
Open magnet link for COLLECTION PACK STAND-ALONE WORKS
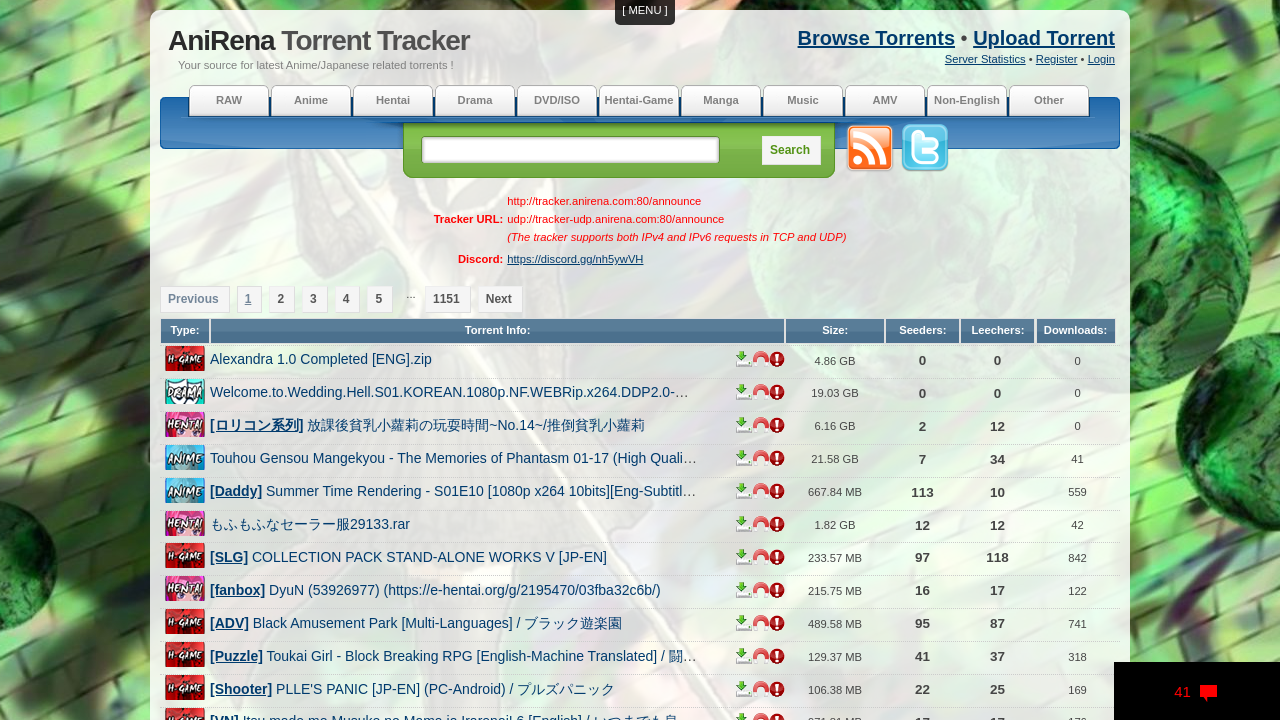pyautogui.click(x=761, y=557)
